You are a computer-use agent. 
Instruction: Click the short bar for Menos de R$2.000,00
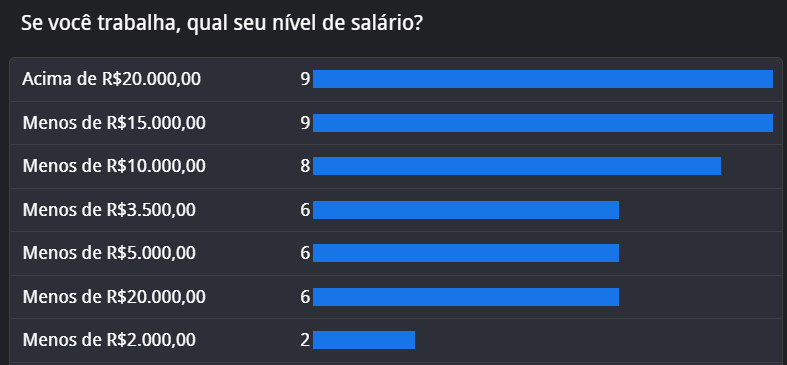(364, 340)
